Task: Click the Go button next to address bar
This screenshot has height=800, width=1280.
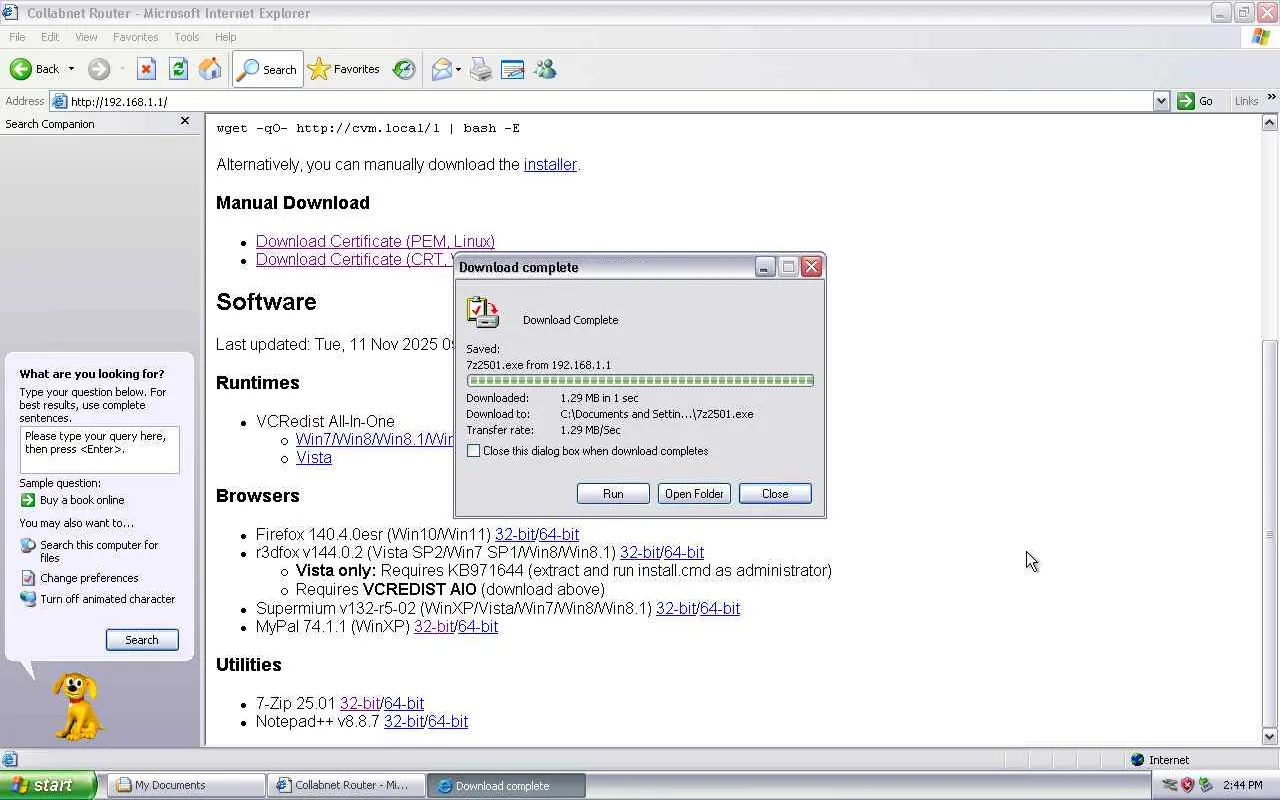Action: pyautogui.click(x=1196, y=101)
